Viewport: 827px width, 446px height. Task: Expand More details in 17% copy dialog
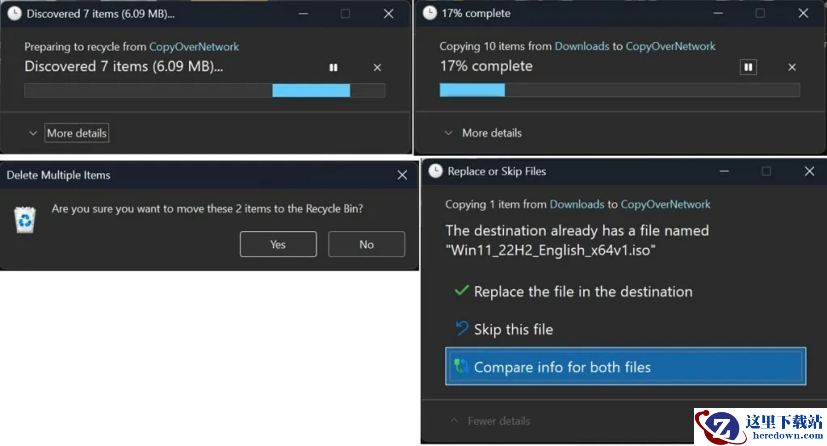483,133
